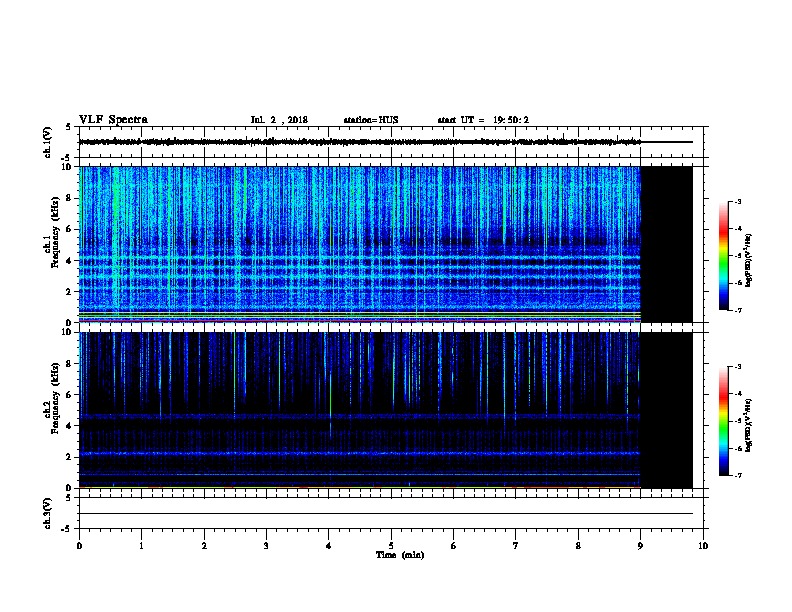The image size is (792, 612).
Task: Click the 'start UT = 19:50:2' label
Action: [x=483, y=120]
